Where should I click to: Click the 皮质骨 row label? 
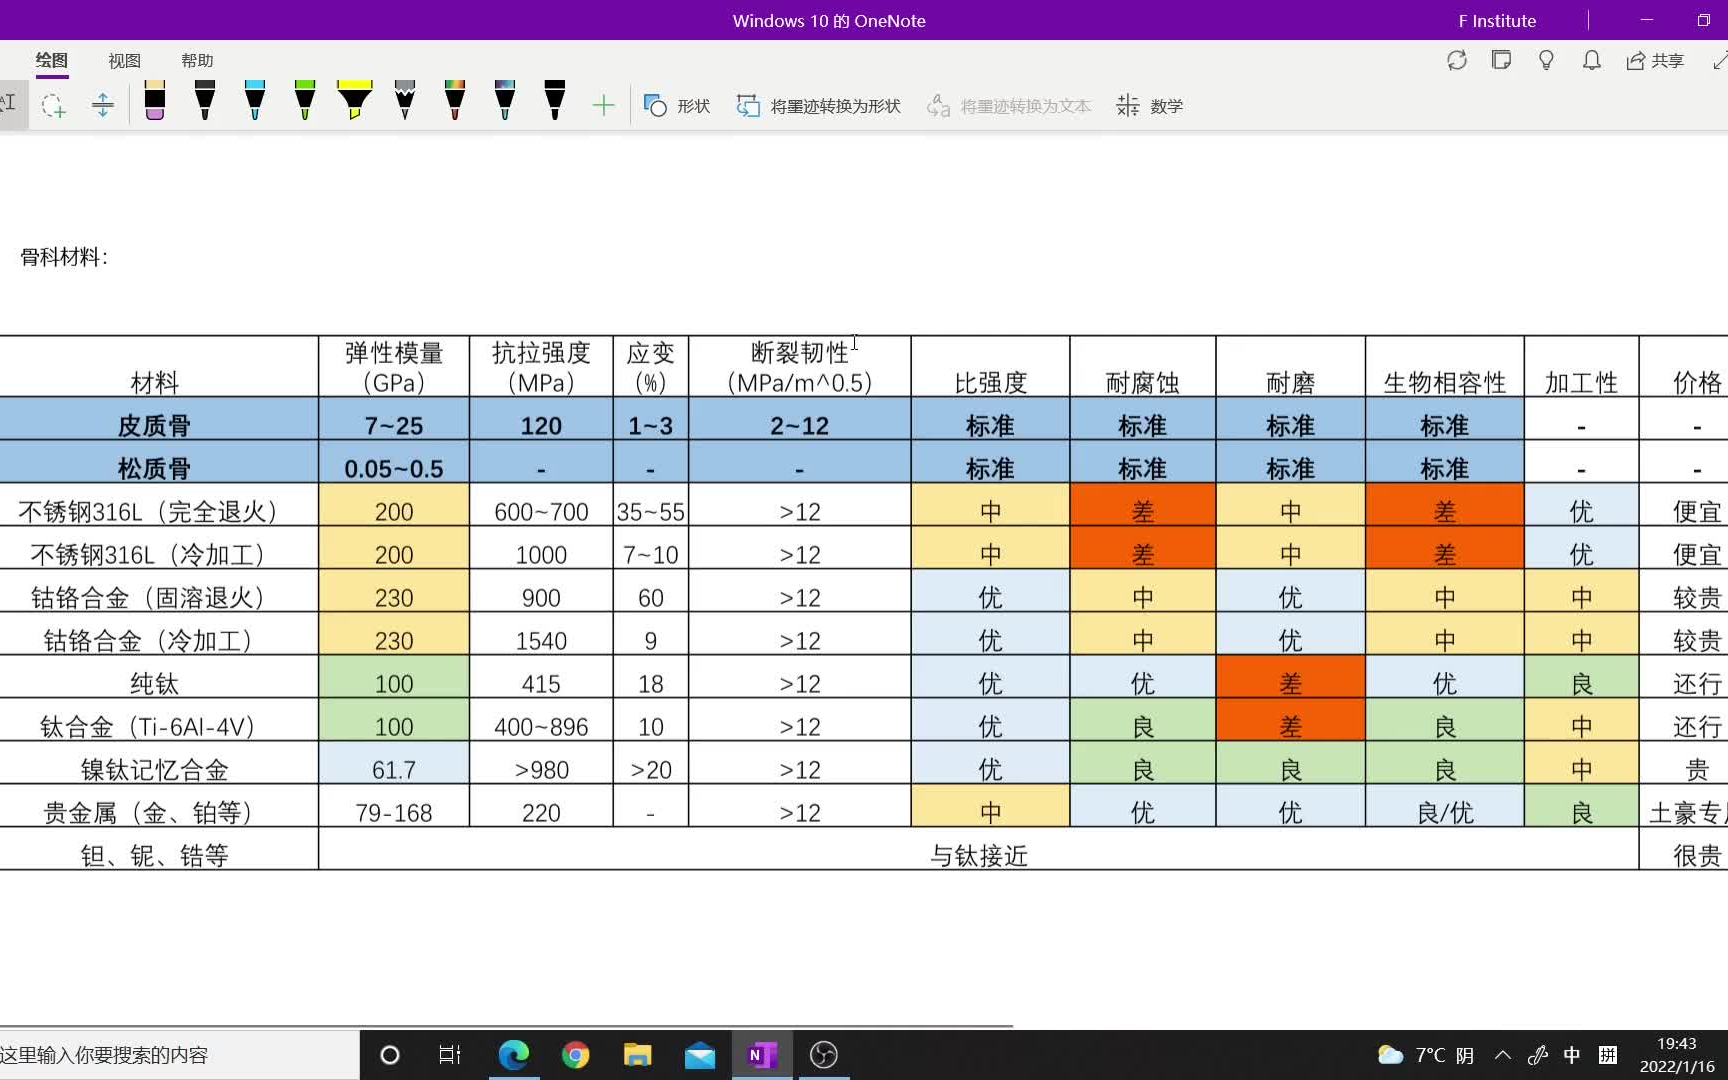pyautogui.click(x=154, y=426)
